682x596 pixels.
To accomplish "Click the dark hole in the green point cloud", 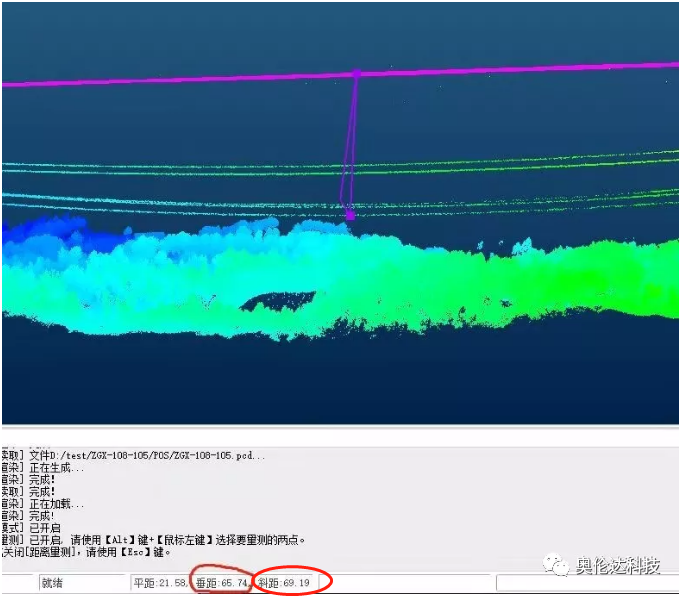I will pyautogui.click(x=278, y=300).
